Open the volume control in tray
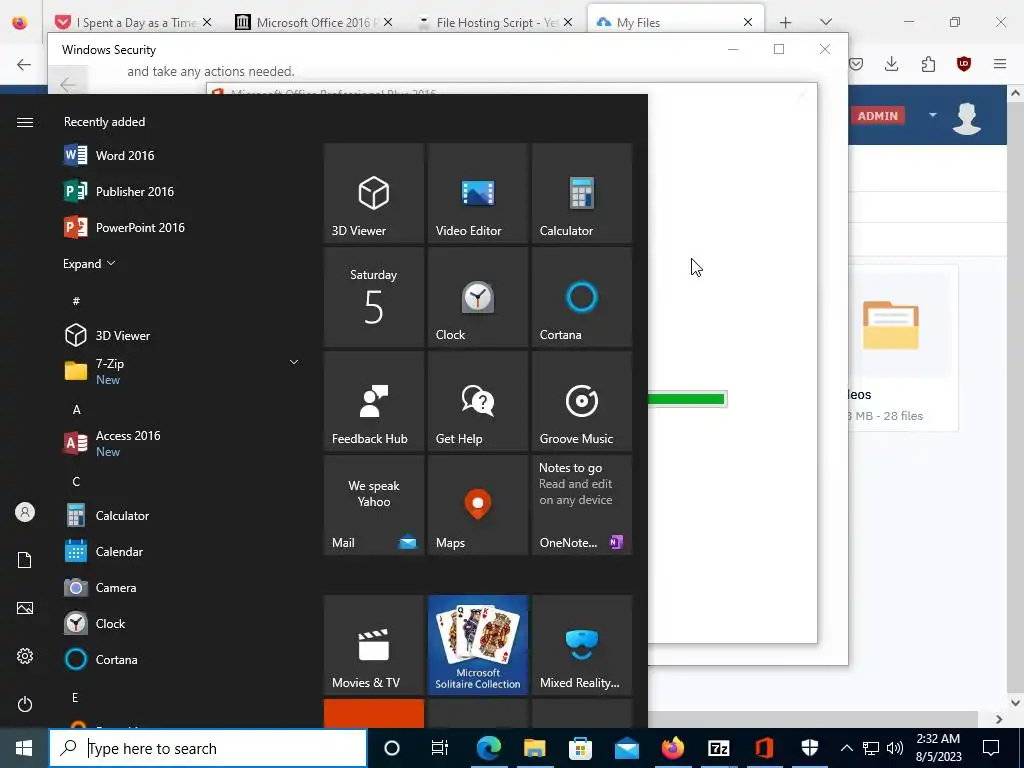The image size is (1024, 768). [895, 748]
